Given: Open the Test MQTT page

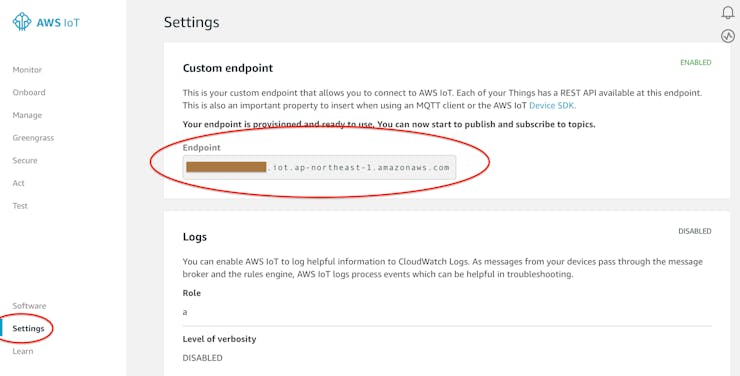Looking at the screenshot, I should [20, 206].
